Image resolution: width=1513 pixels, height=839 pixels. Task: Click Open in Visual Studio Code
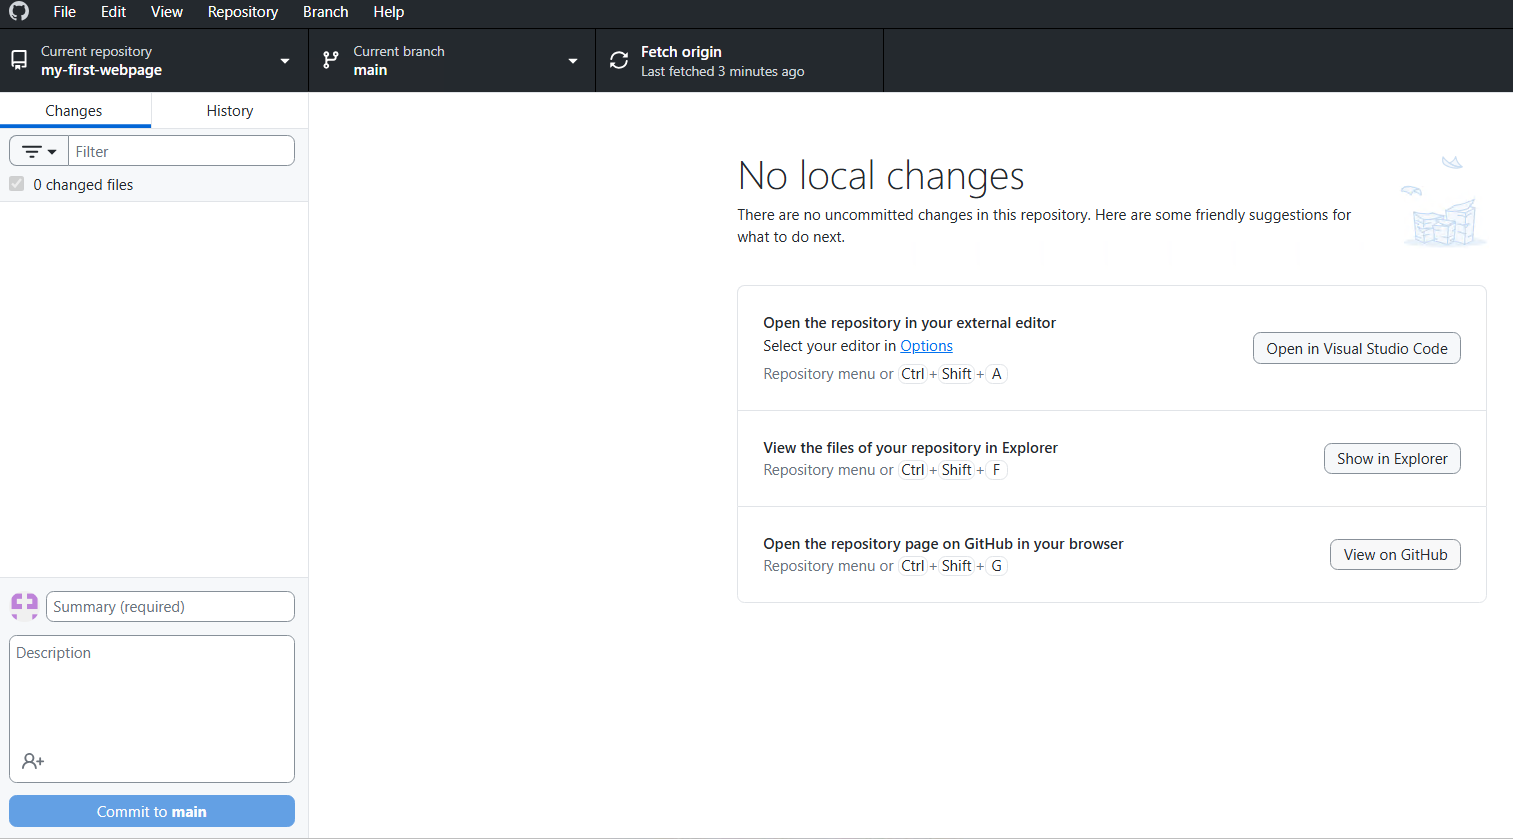click(1356, 348)
